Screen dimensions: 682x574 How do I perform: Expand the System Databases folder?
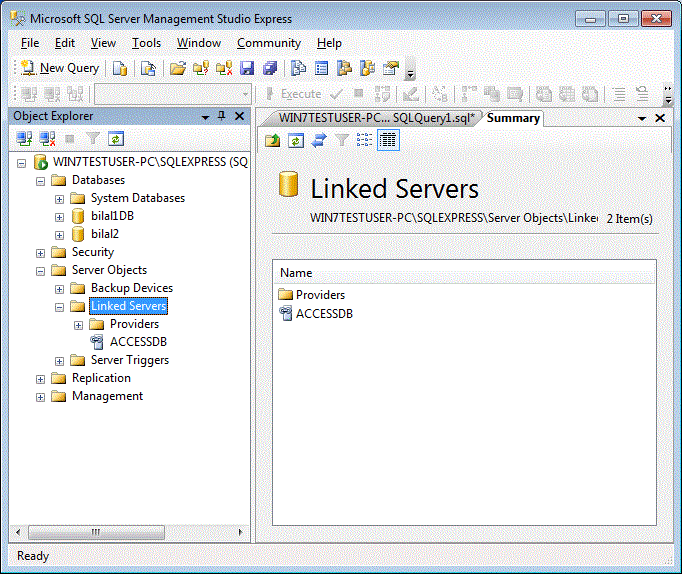[x=60, y=200]
